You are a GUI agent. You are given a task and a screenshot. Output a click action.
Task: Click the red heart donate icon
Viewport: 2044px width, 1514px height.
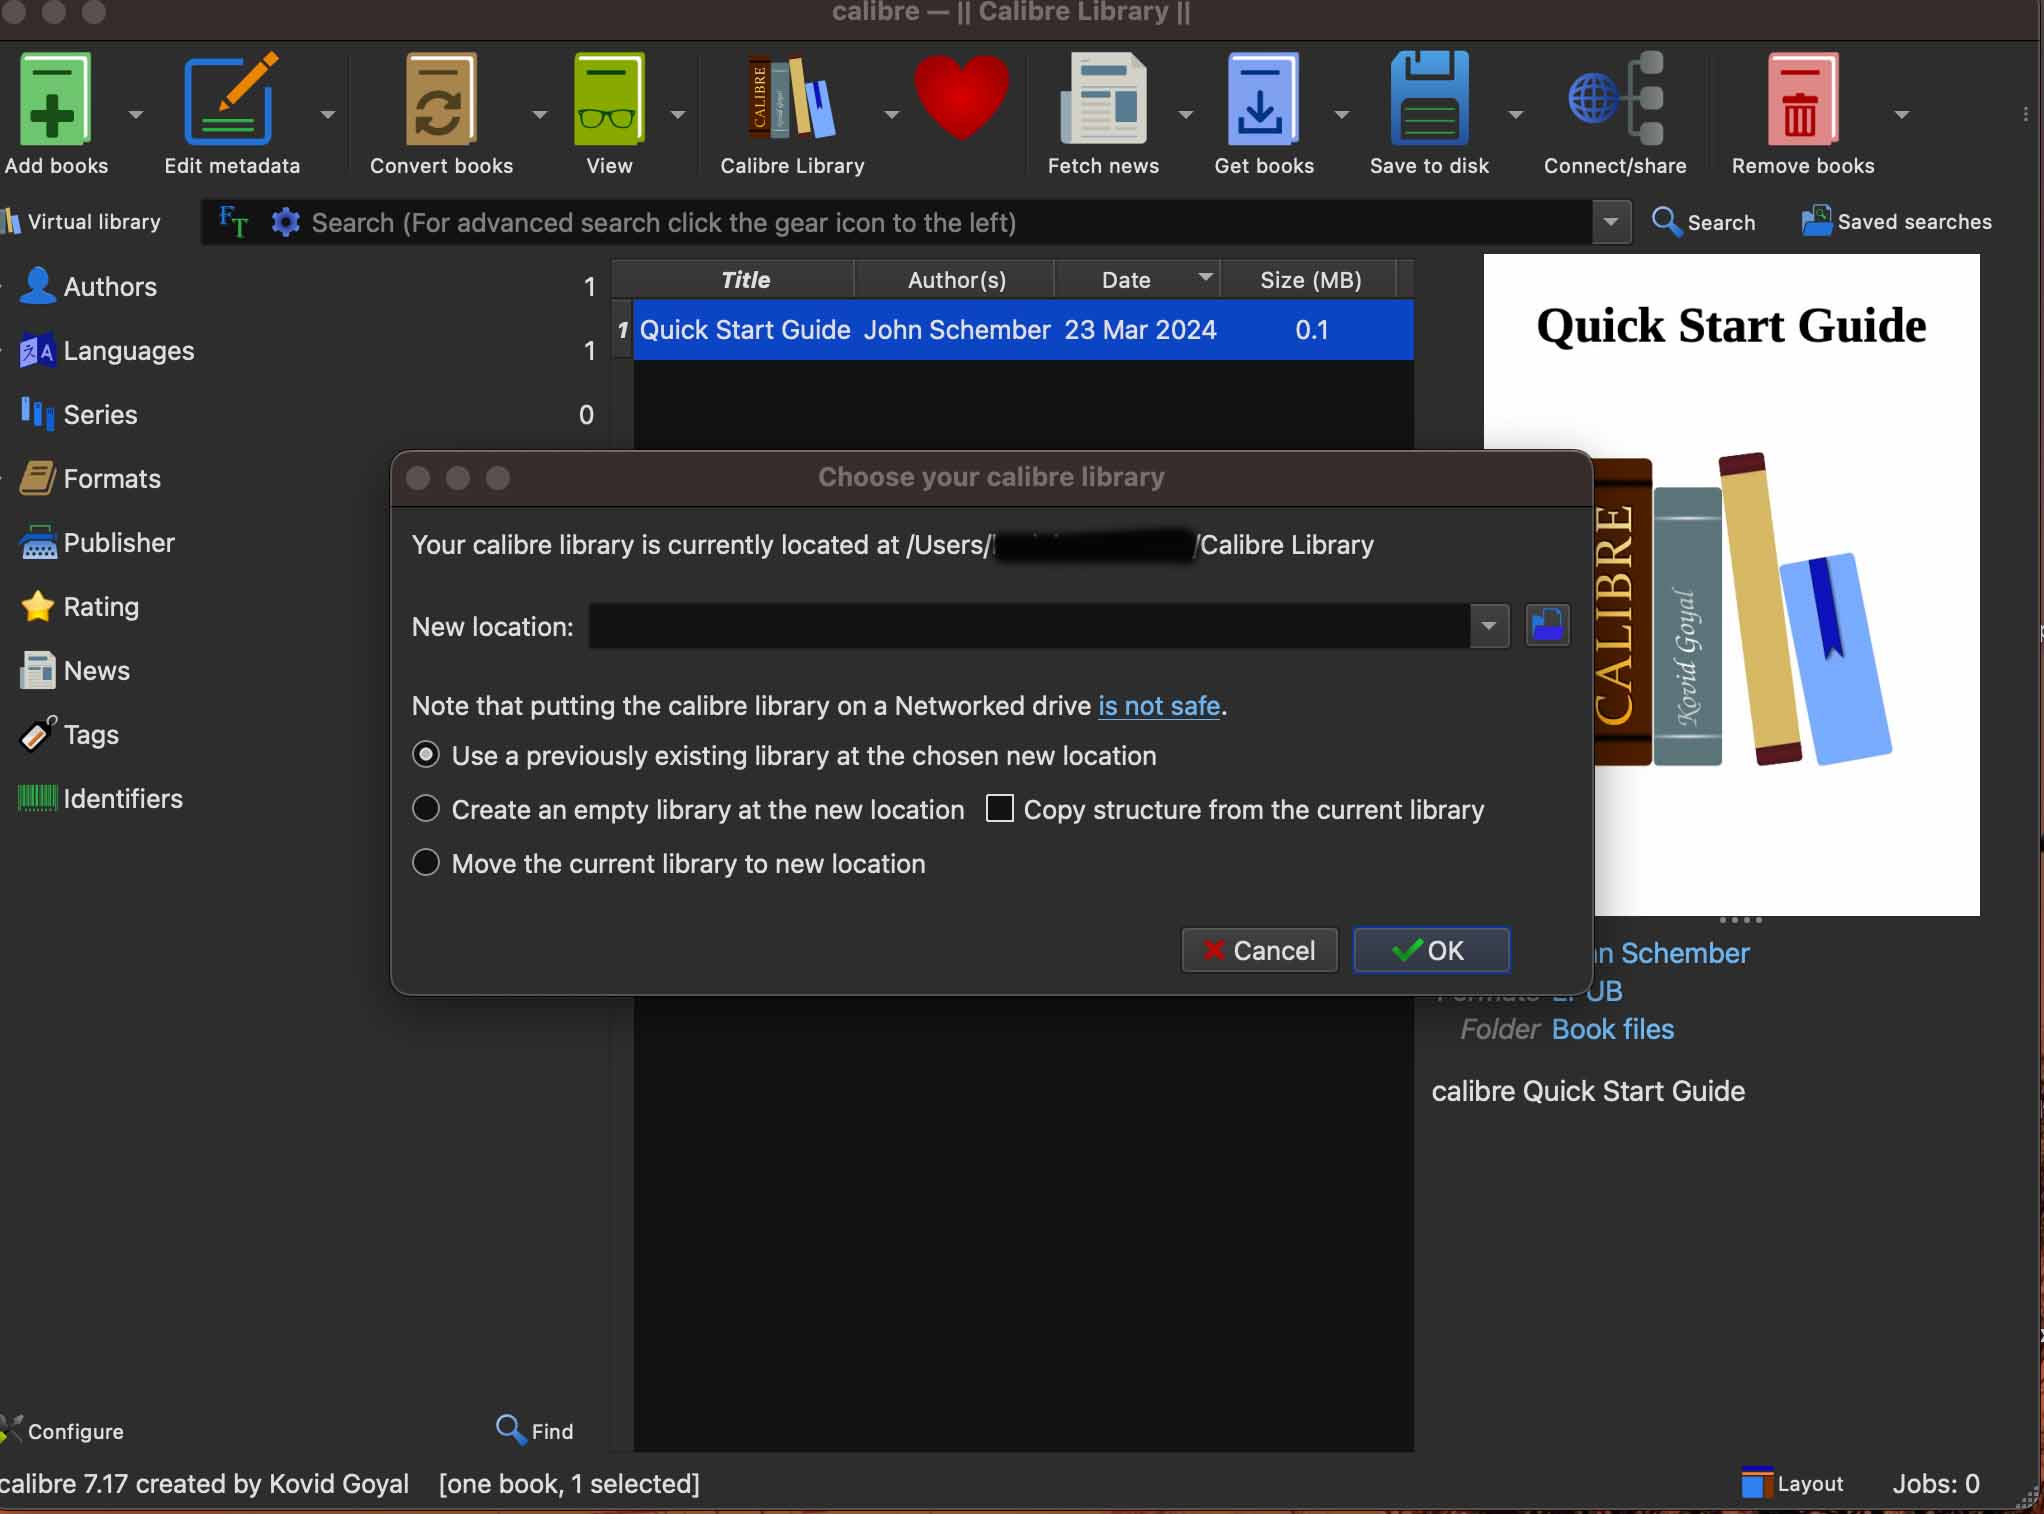961,97
